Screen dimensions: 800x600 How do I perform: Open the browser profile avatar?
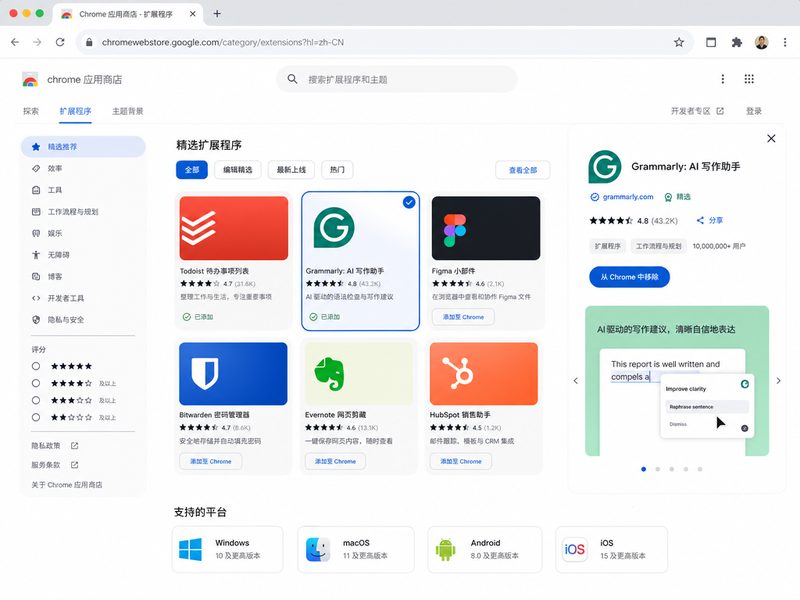761,42
